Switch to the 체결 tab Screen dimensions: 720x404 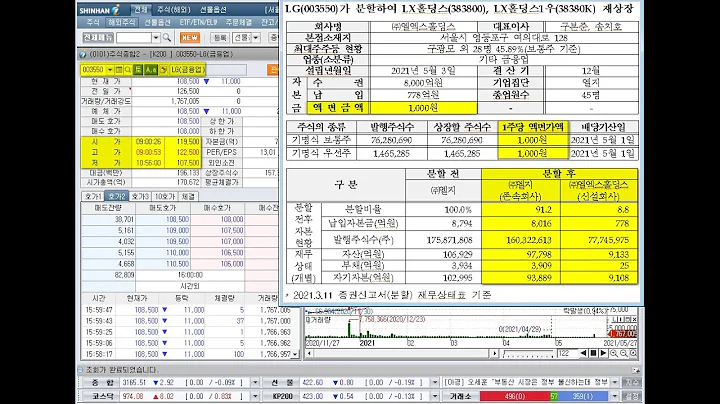(188, 196)
